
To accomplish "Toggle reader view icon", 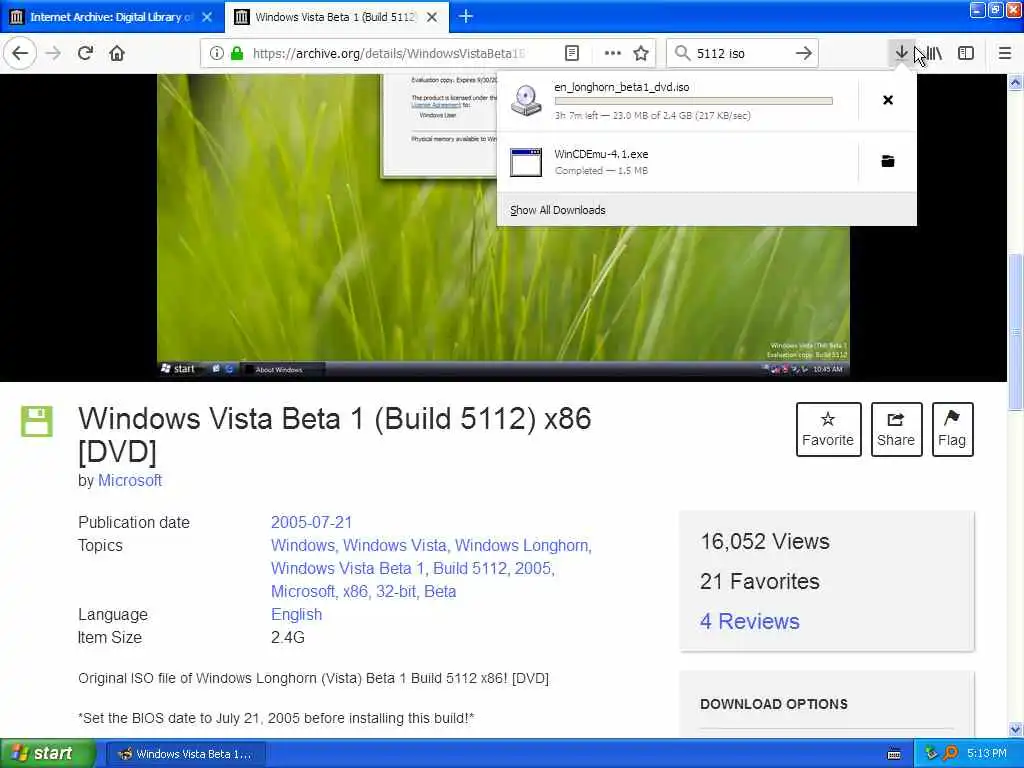I will [571, 53].
